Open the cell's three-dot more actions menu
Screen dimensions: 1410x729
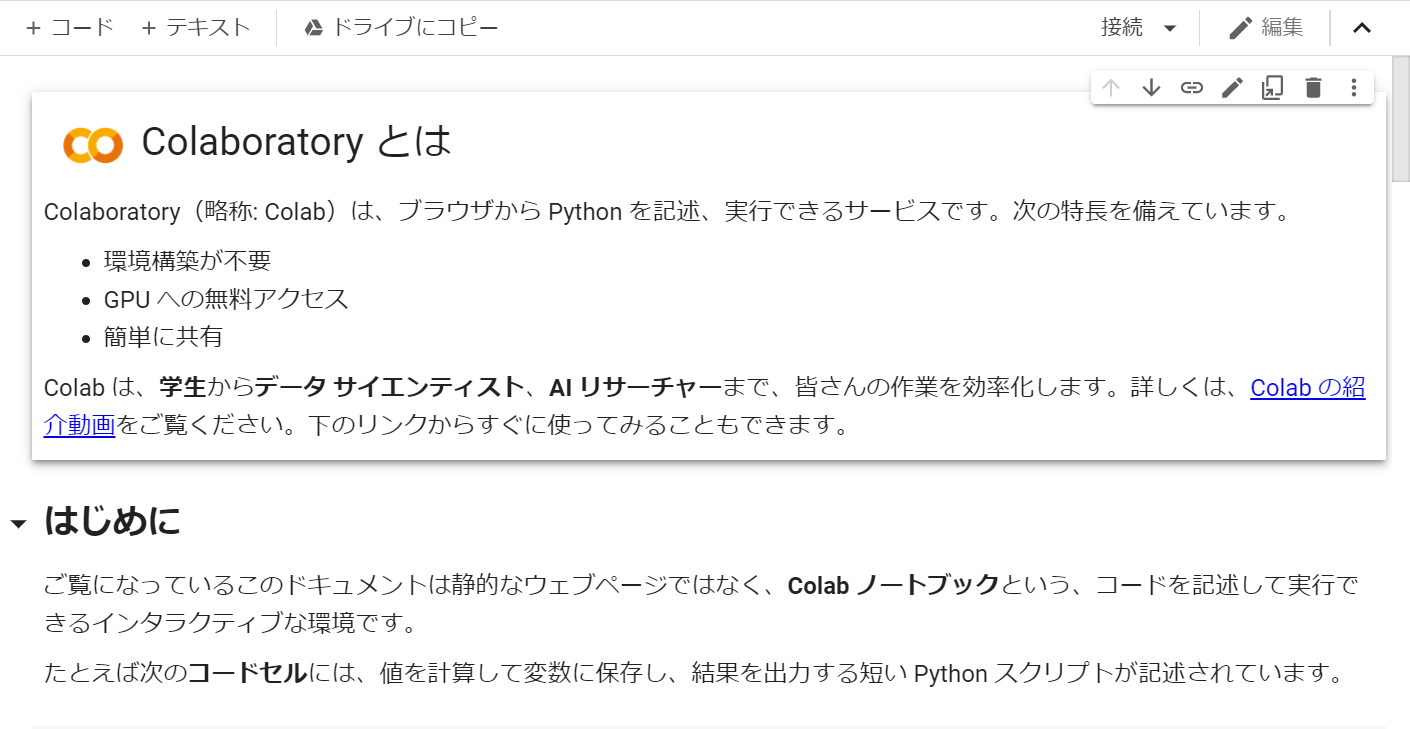pyautogui.click(x=1353, y=87)
